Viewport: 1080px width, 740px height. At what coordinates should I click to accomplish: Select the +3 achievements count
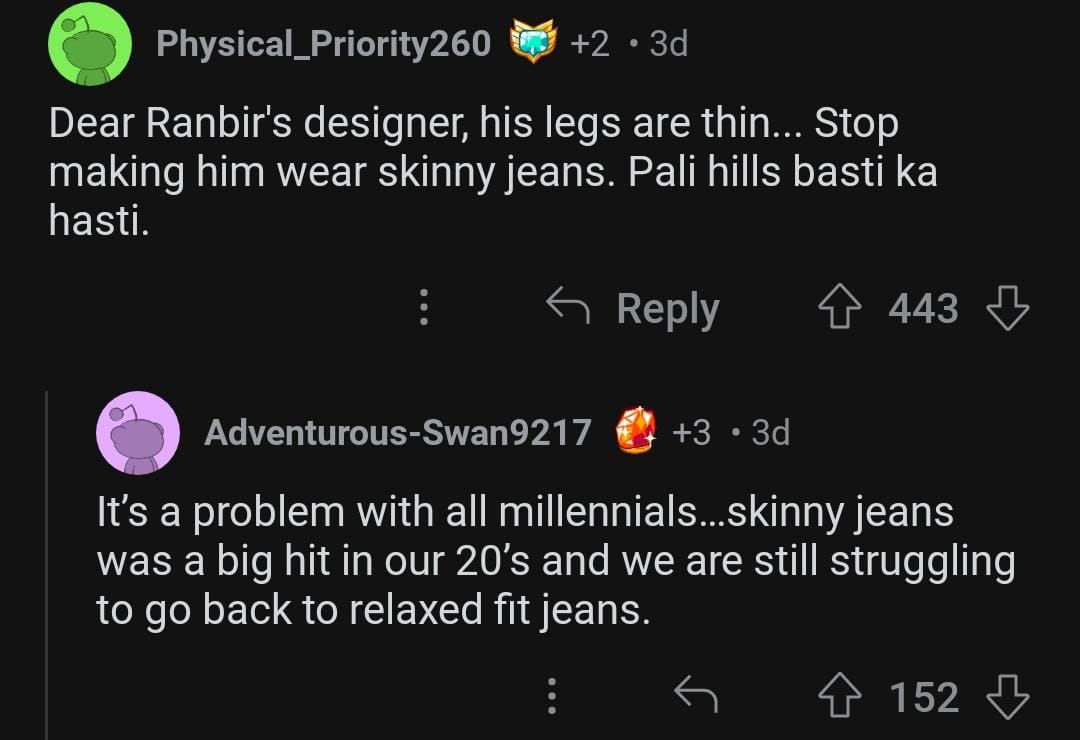click(691, 433)
